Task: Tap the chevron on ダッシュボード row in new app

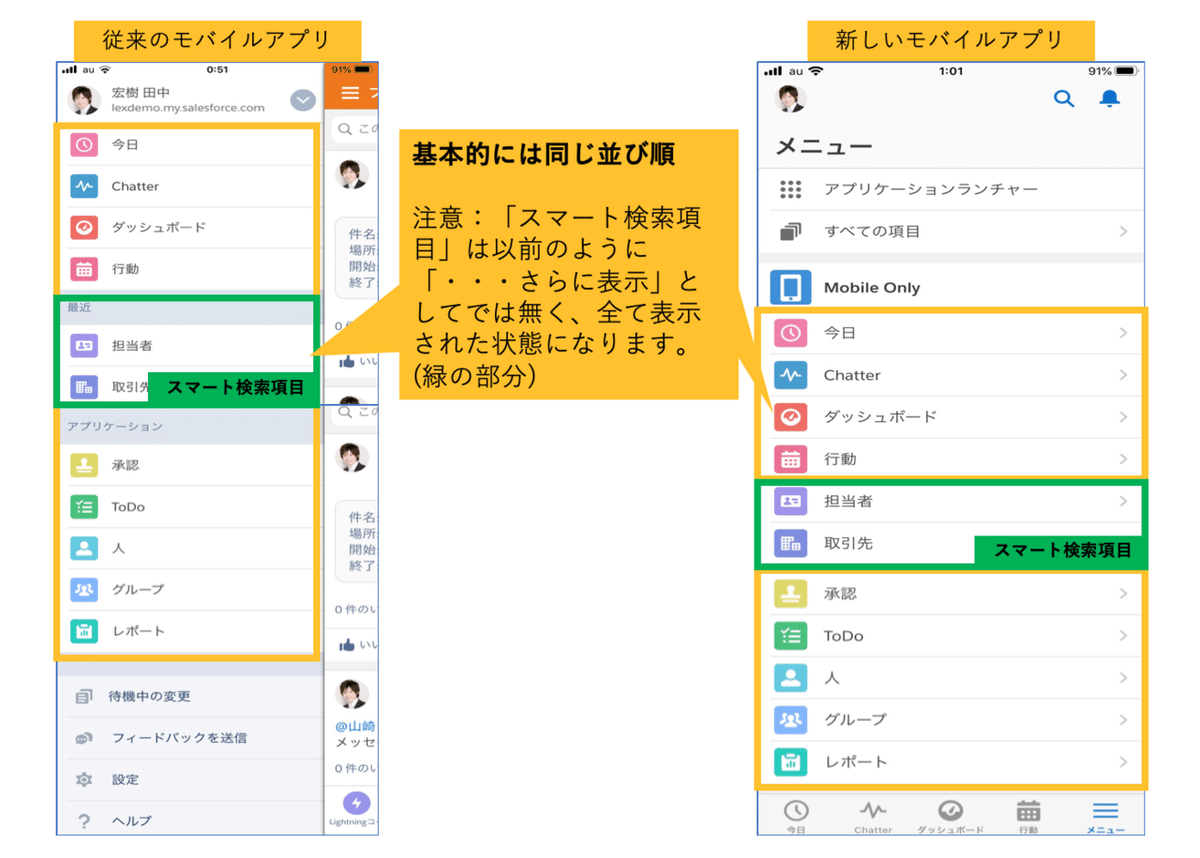Action: [x=1124, y=417]
